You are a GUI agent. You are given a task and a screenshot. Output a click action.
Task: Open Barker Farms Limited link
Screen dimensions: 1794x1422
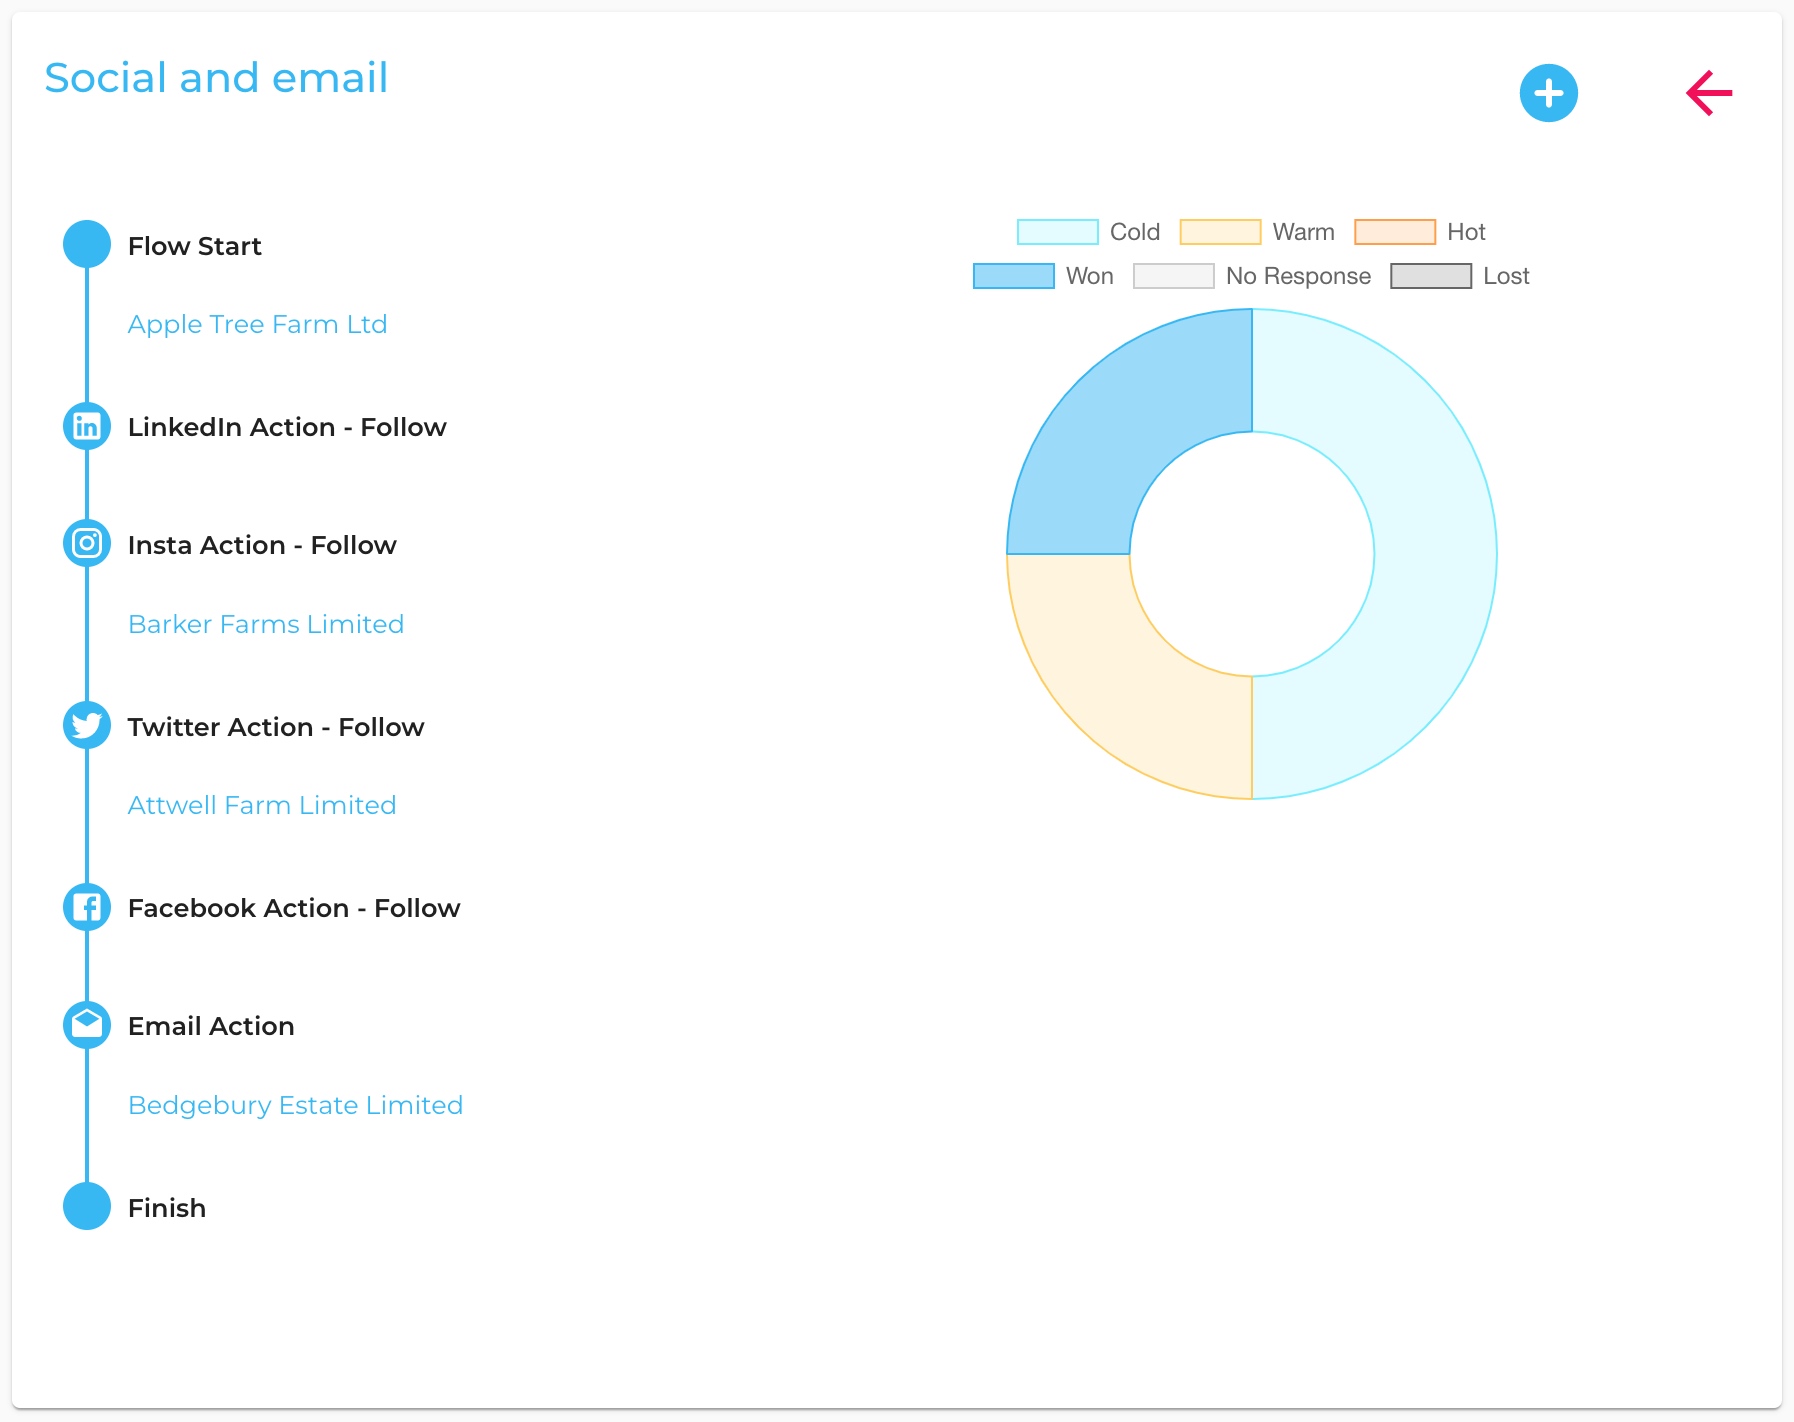click(x=266, y=624)
